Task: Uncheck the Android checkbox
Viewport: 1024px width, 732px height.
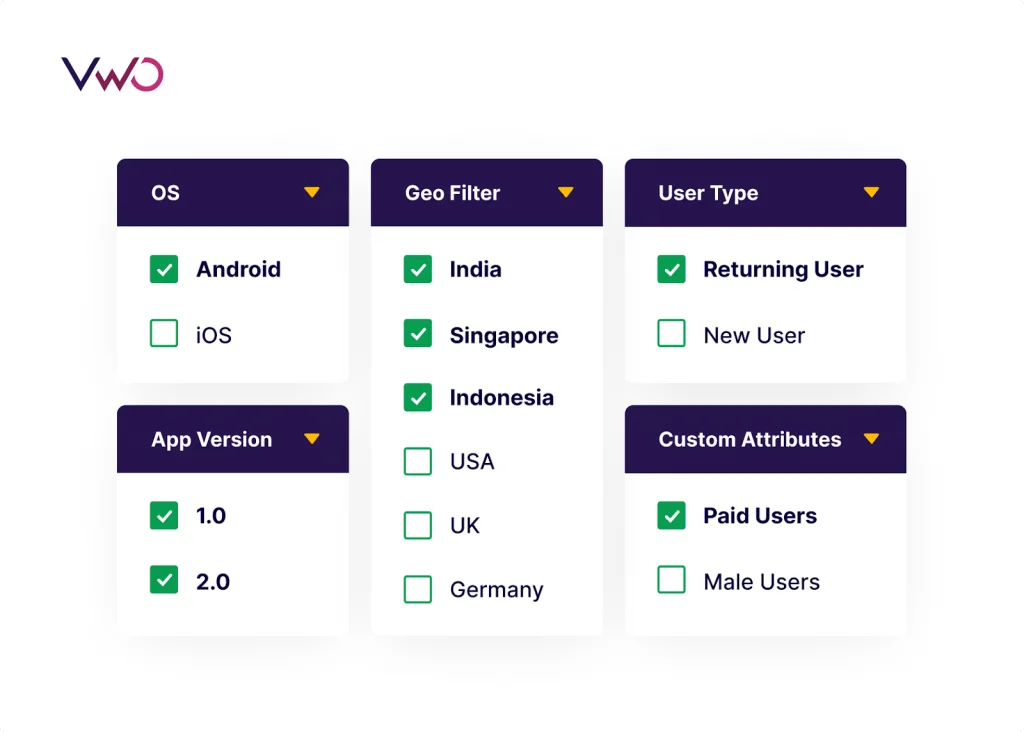Action: 164,269
